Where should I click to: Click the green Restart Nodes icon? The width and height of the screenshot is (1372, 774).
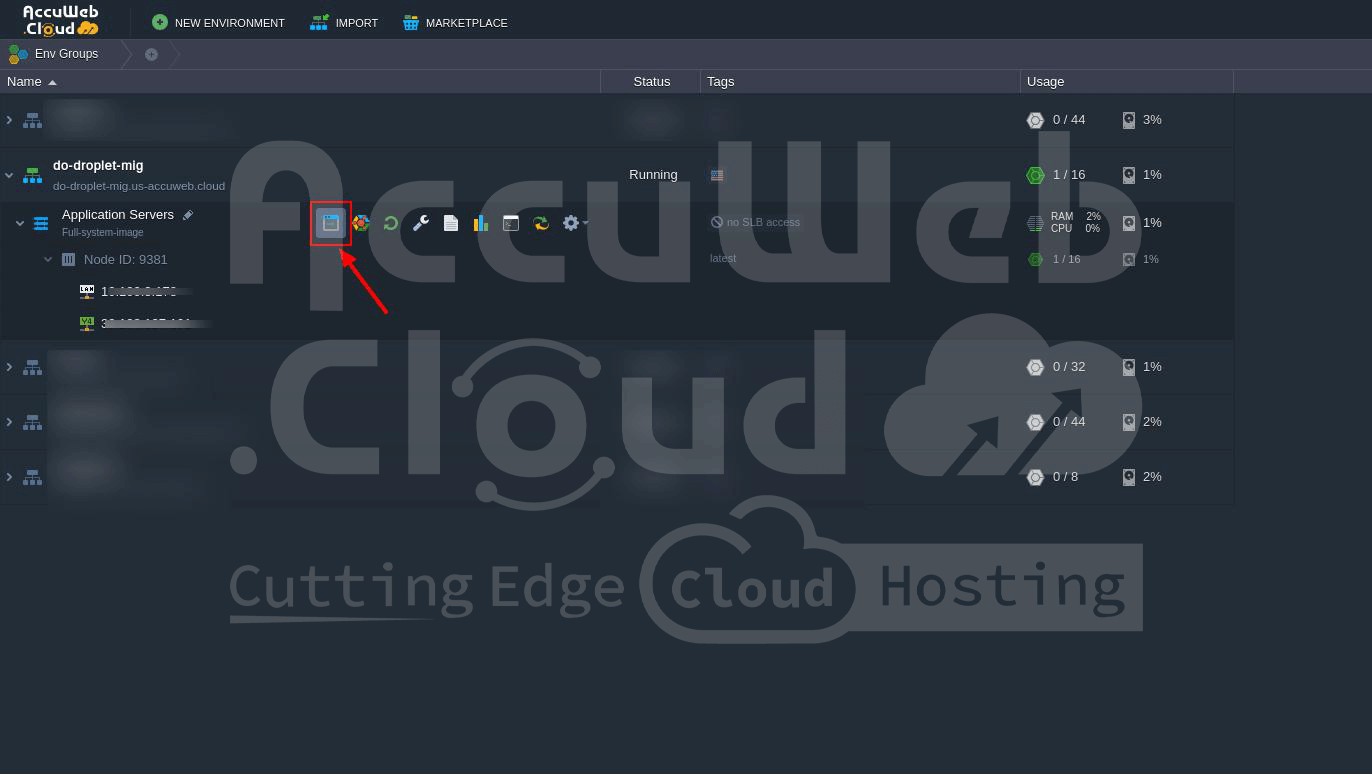(391, 223)
